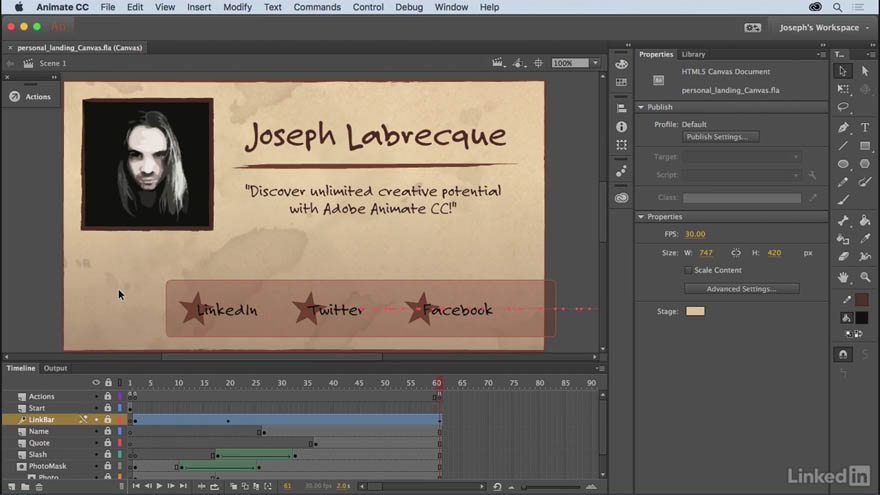The image size is (880, 495).
Task: Click the Advanced Settings button
Action: pyautogui.click(x=741, y=288)
